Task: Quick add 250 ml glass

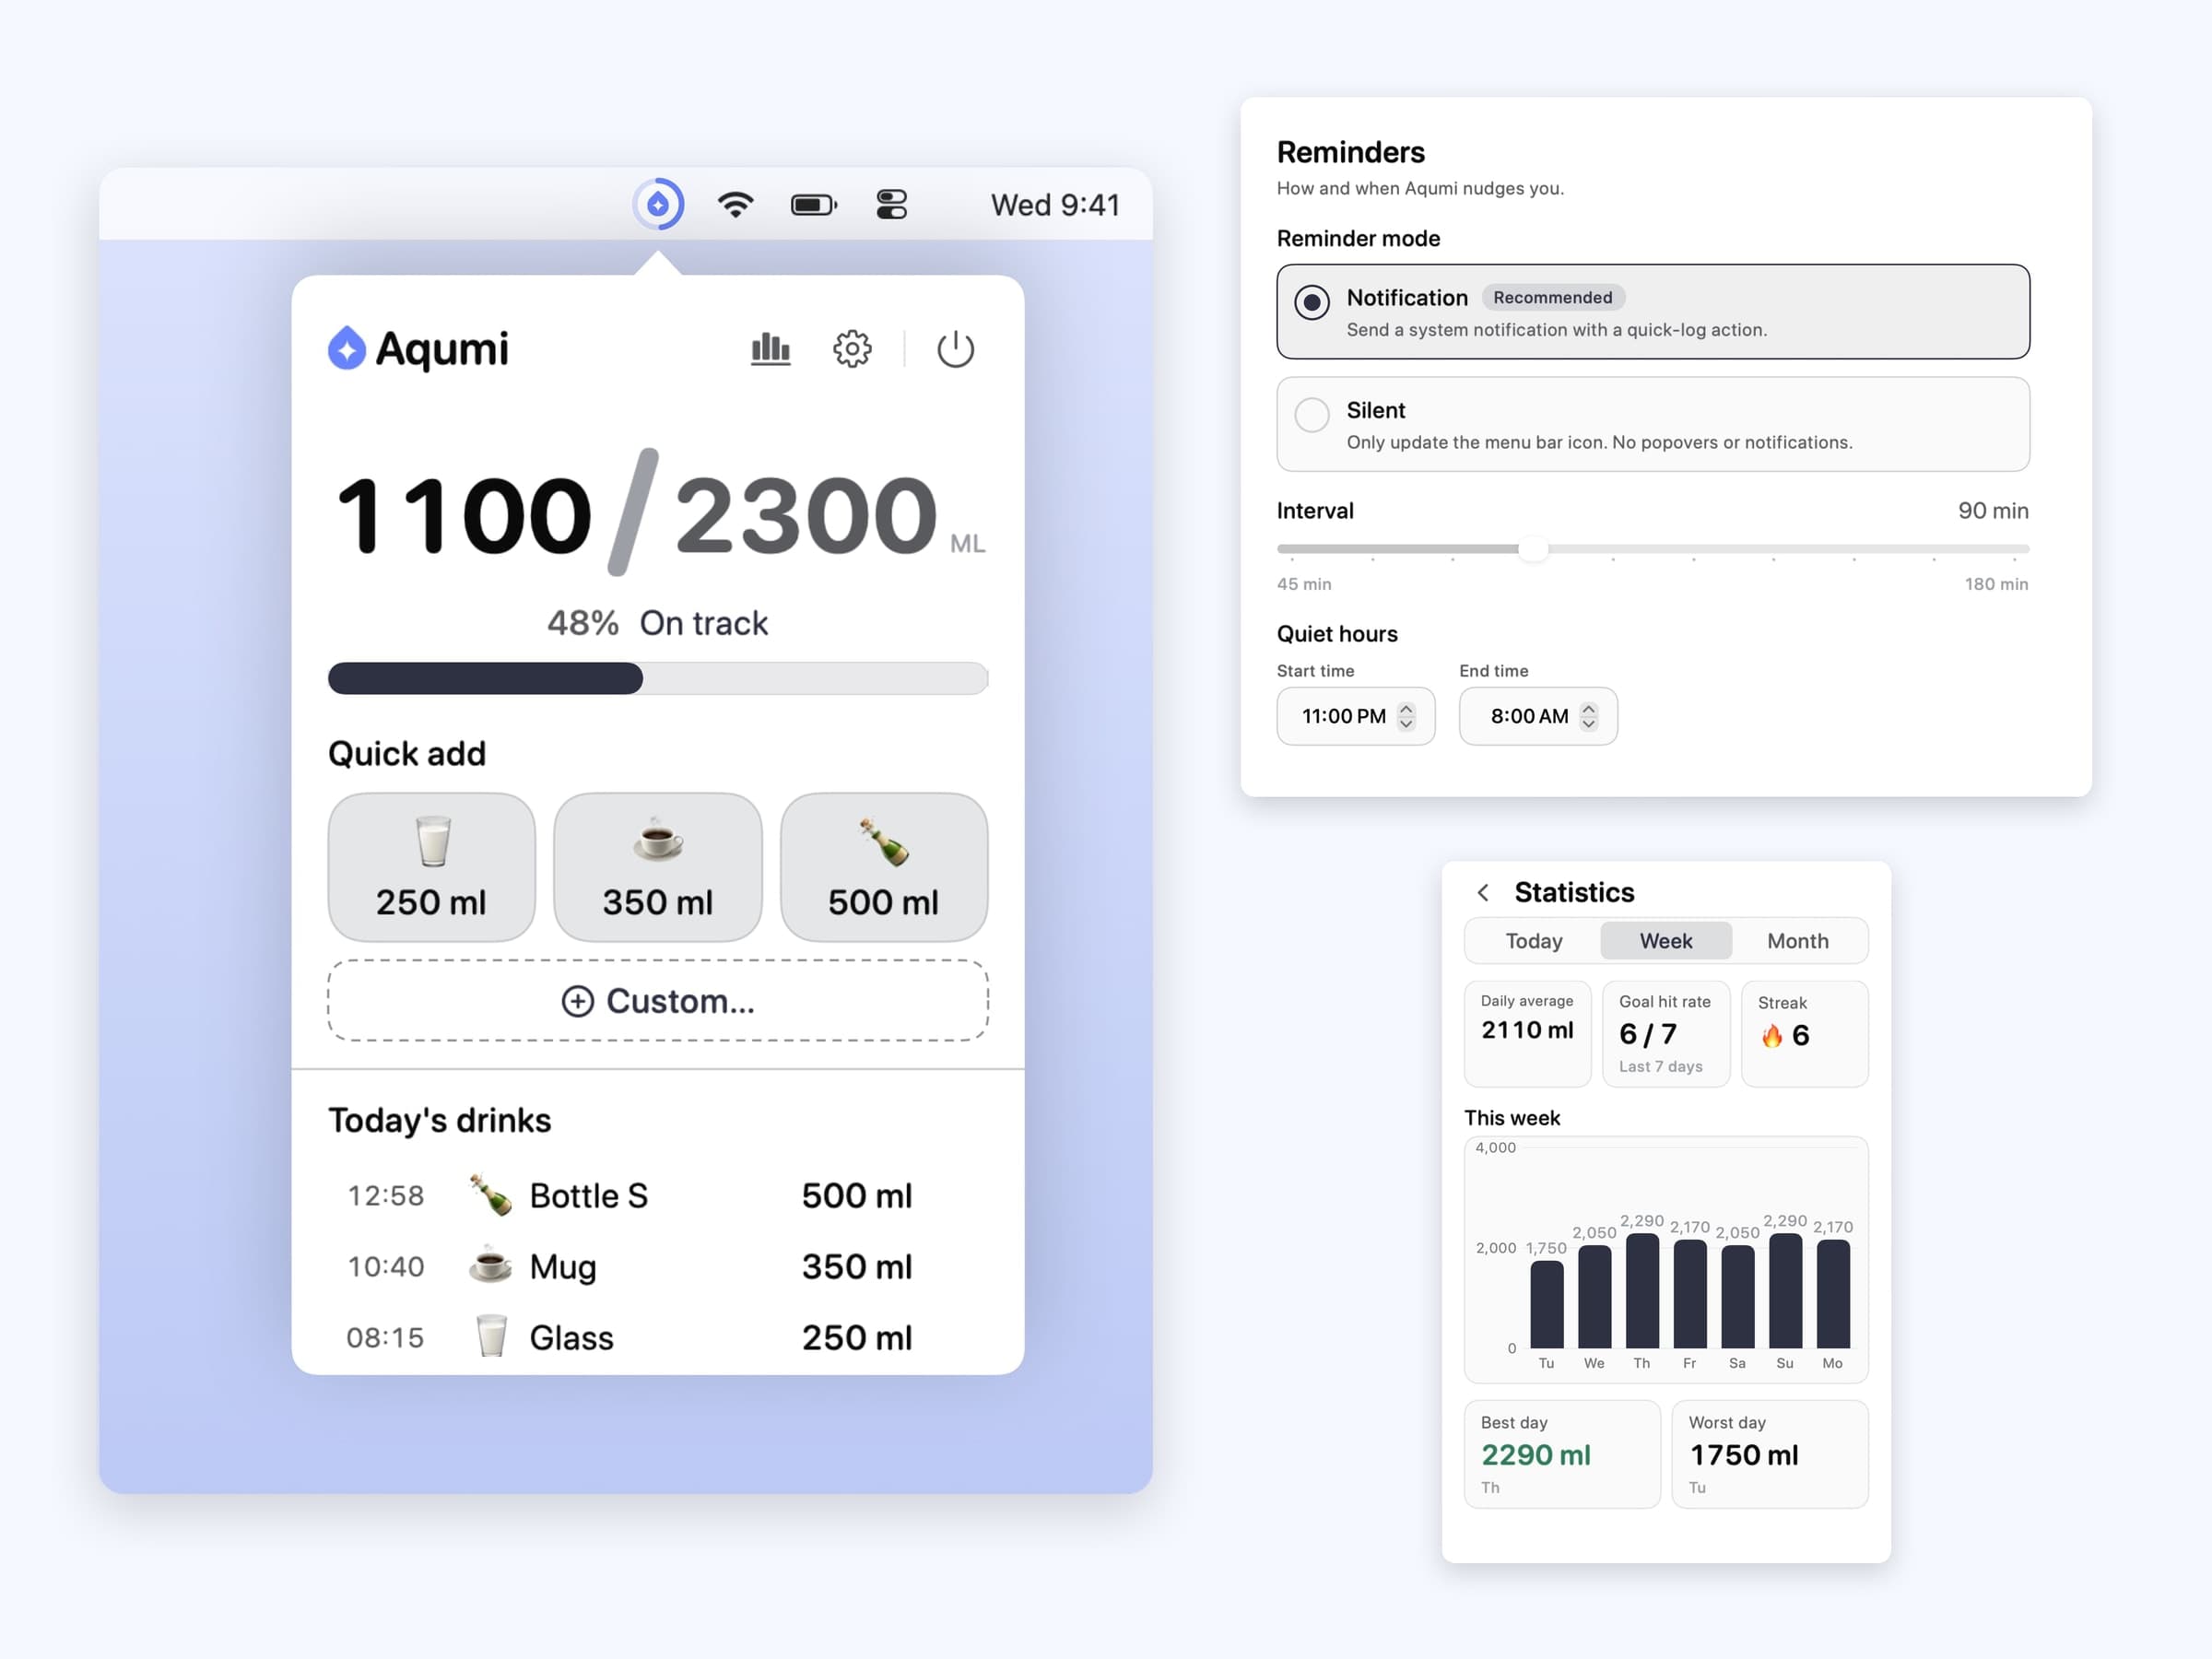Action: tap(432, 867)
